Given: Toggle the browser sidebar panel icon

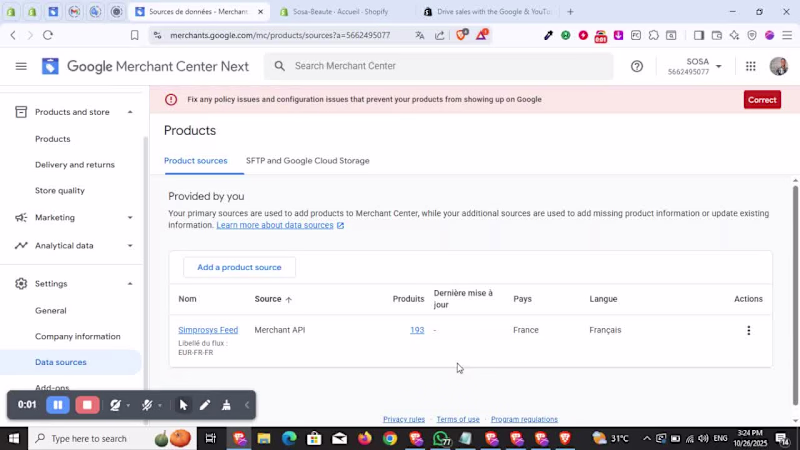Looking at the screenshot, I should (698, 35).
